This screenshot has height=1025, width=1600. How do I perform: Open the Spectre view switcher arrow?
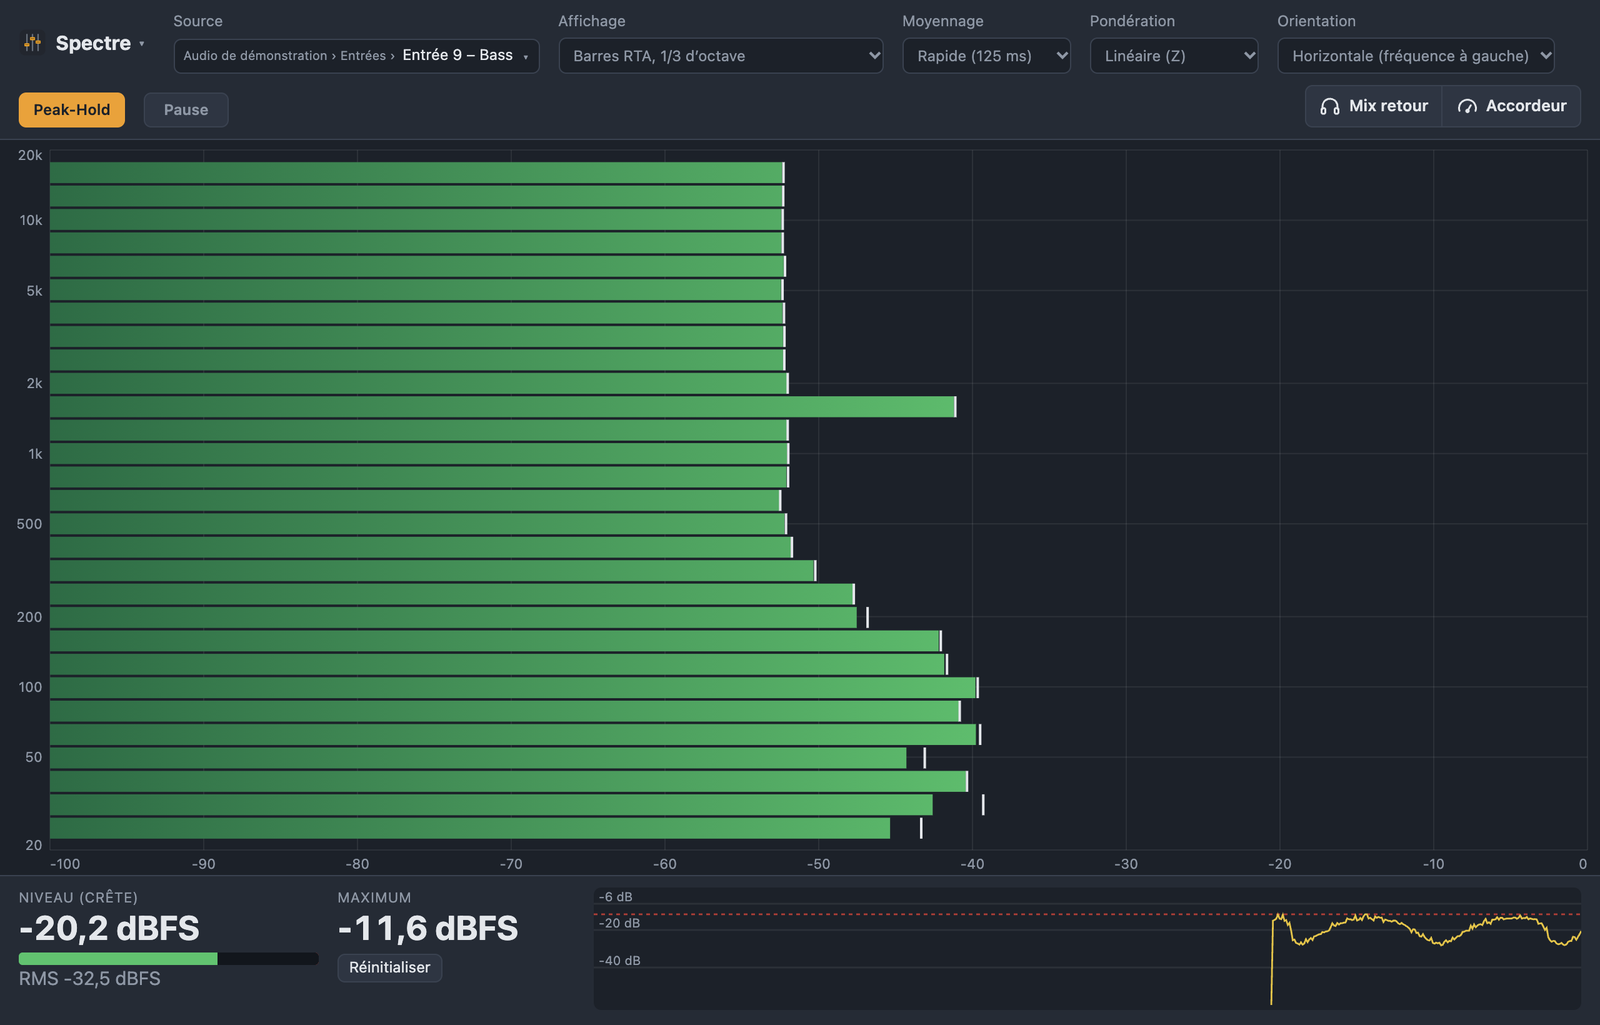tap(142, 44)
